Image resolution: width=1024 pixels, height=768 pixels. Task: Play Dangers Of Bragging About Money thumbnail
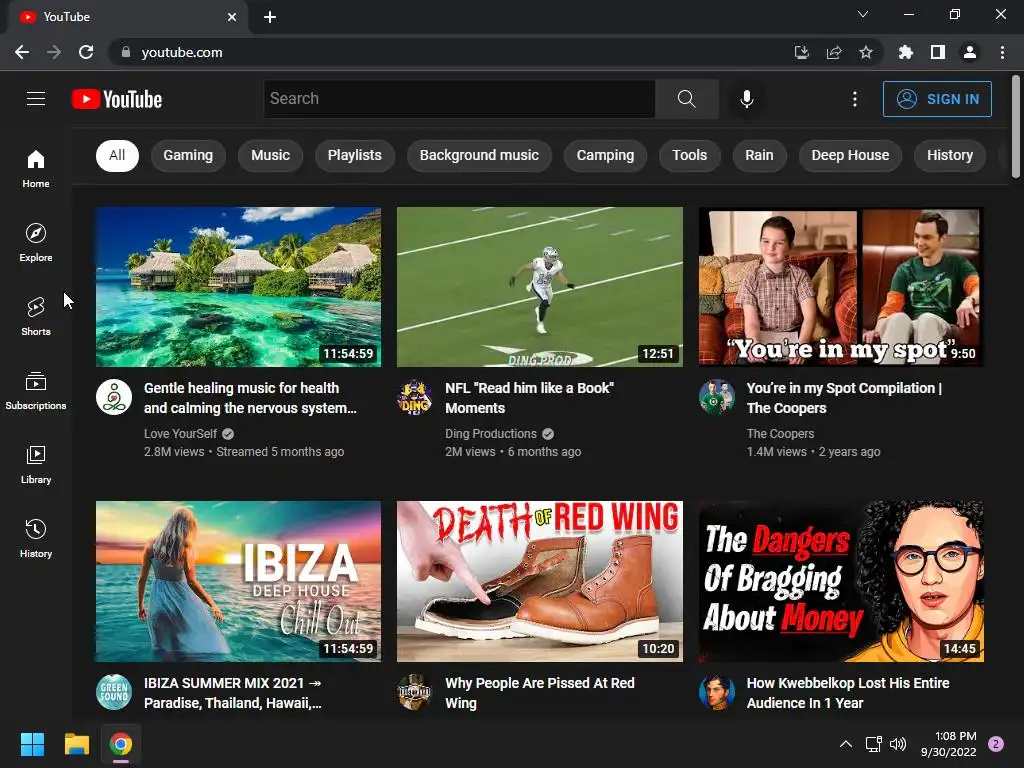[x=841, y=581]
